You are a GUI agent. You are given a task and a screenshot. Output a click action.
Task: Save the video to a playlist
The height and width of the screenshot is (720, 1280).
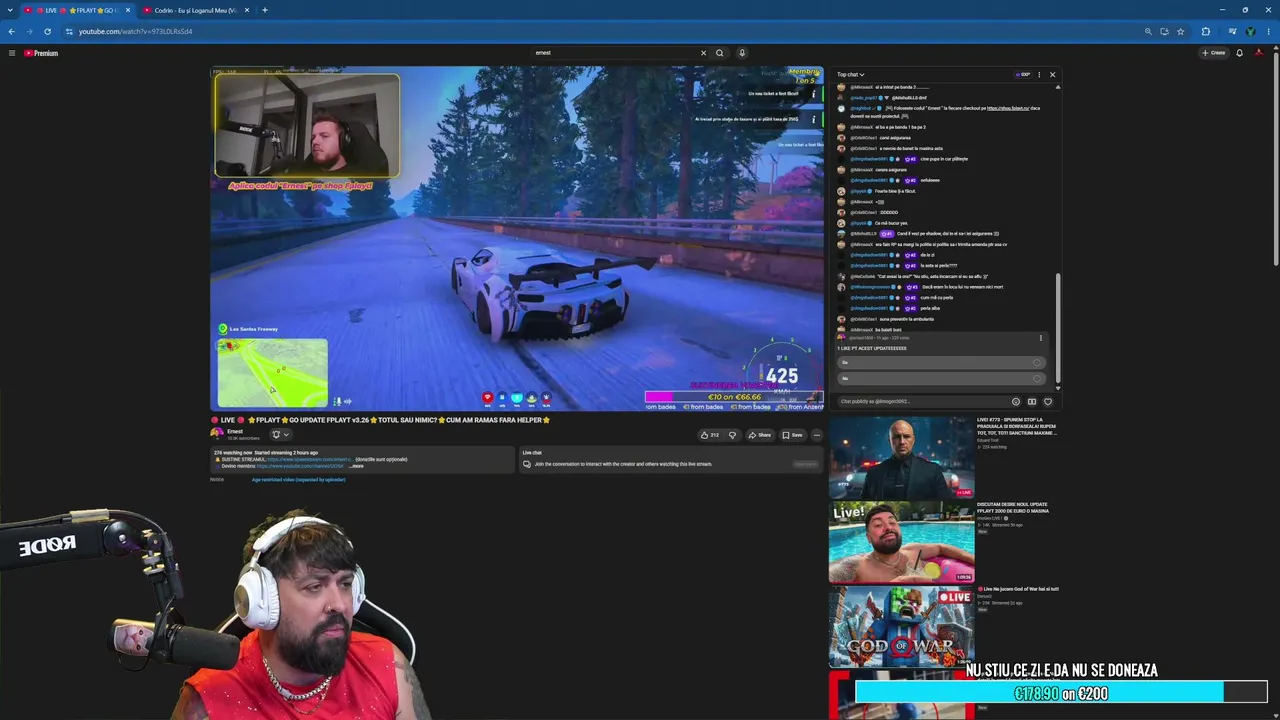click(792, 435)
